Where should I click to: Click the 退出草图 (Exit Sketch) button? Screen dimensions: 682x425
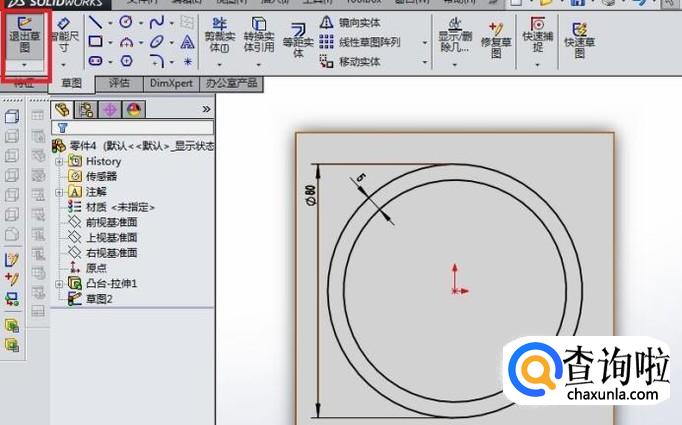point(24,35)
